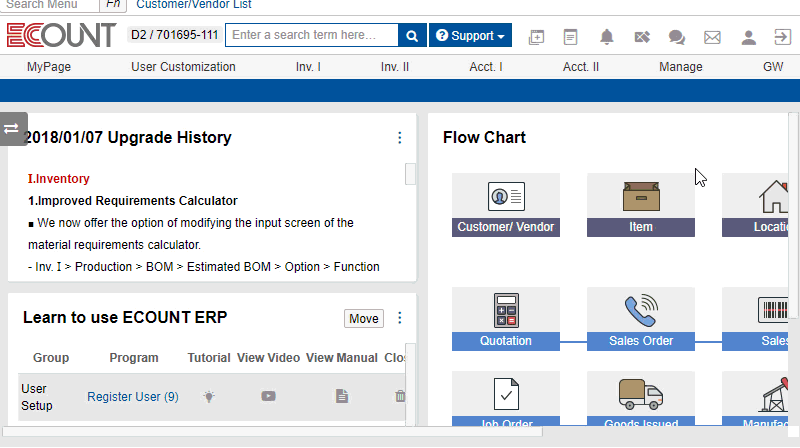This screenshot has width=800, height=448.
Task: Open the memo note icon
Action: click(570, 37)
